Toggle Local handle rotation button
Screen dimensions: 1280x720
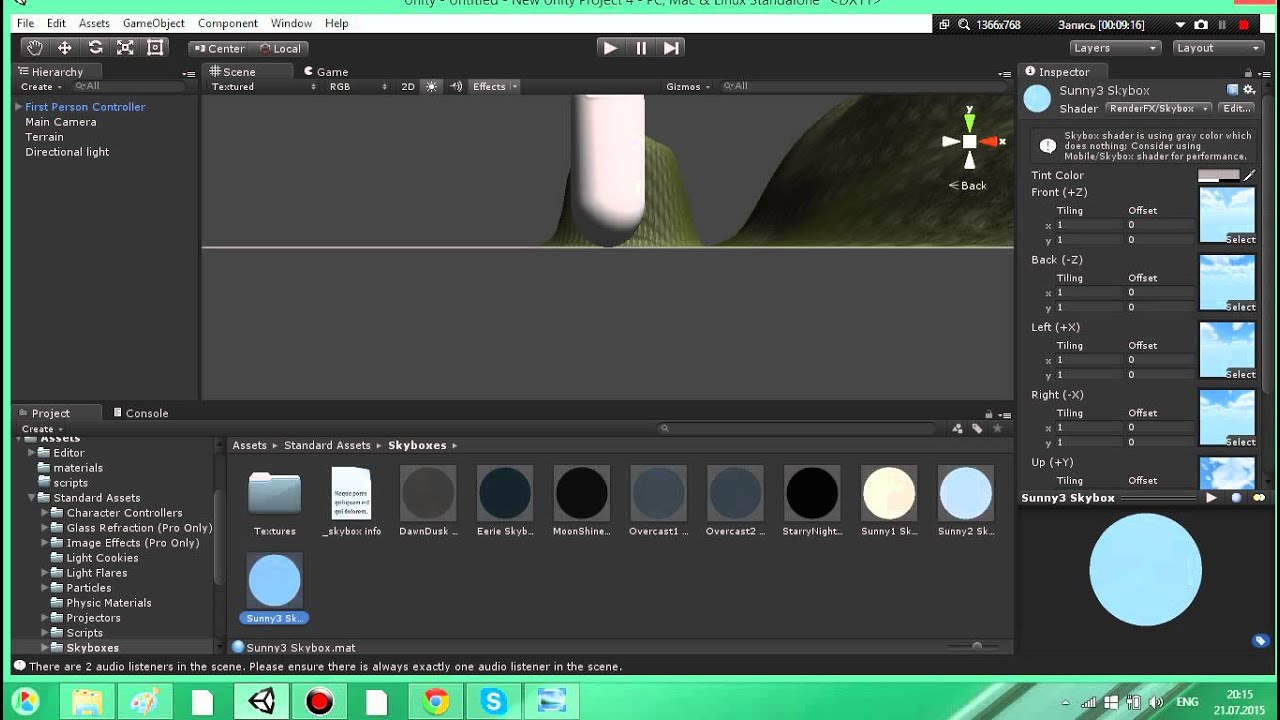click(279, 48)
